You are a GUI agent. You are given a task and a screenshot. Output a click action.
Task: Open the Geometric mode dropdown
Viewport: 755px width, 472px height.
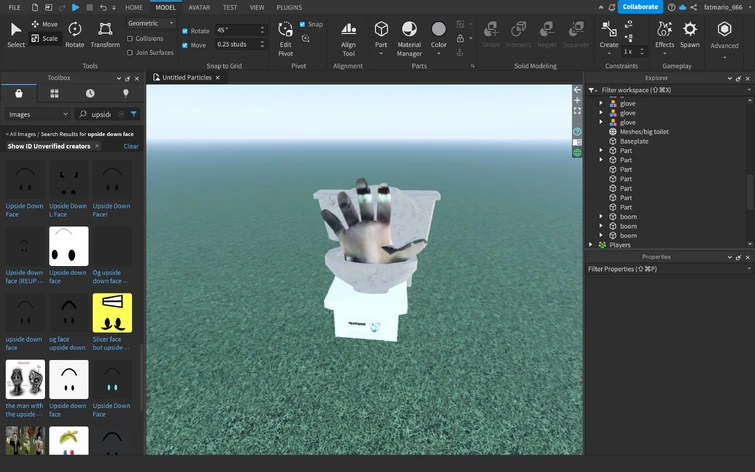tap(151, 23)
